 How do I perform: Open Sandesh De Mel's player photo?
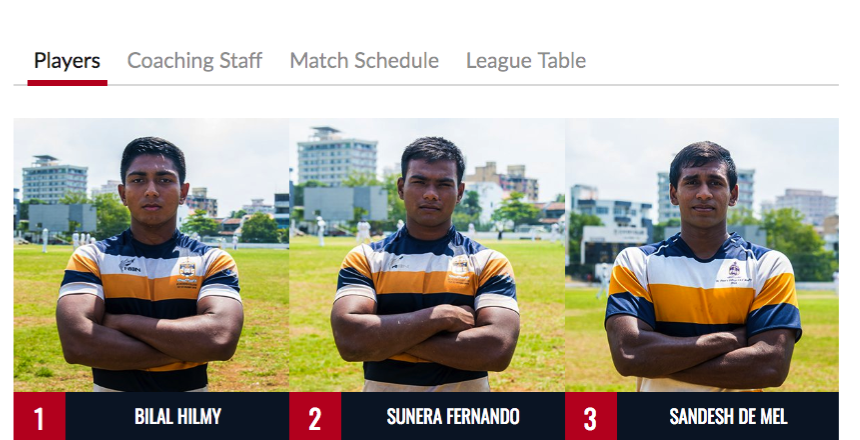pyautogui.click(x=702, y=255)
